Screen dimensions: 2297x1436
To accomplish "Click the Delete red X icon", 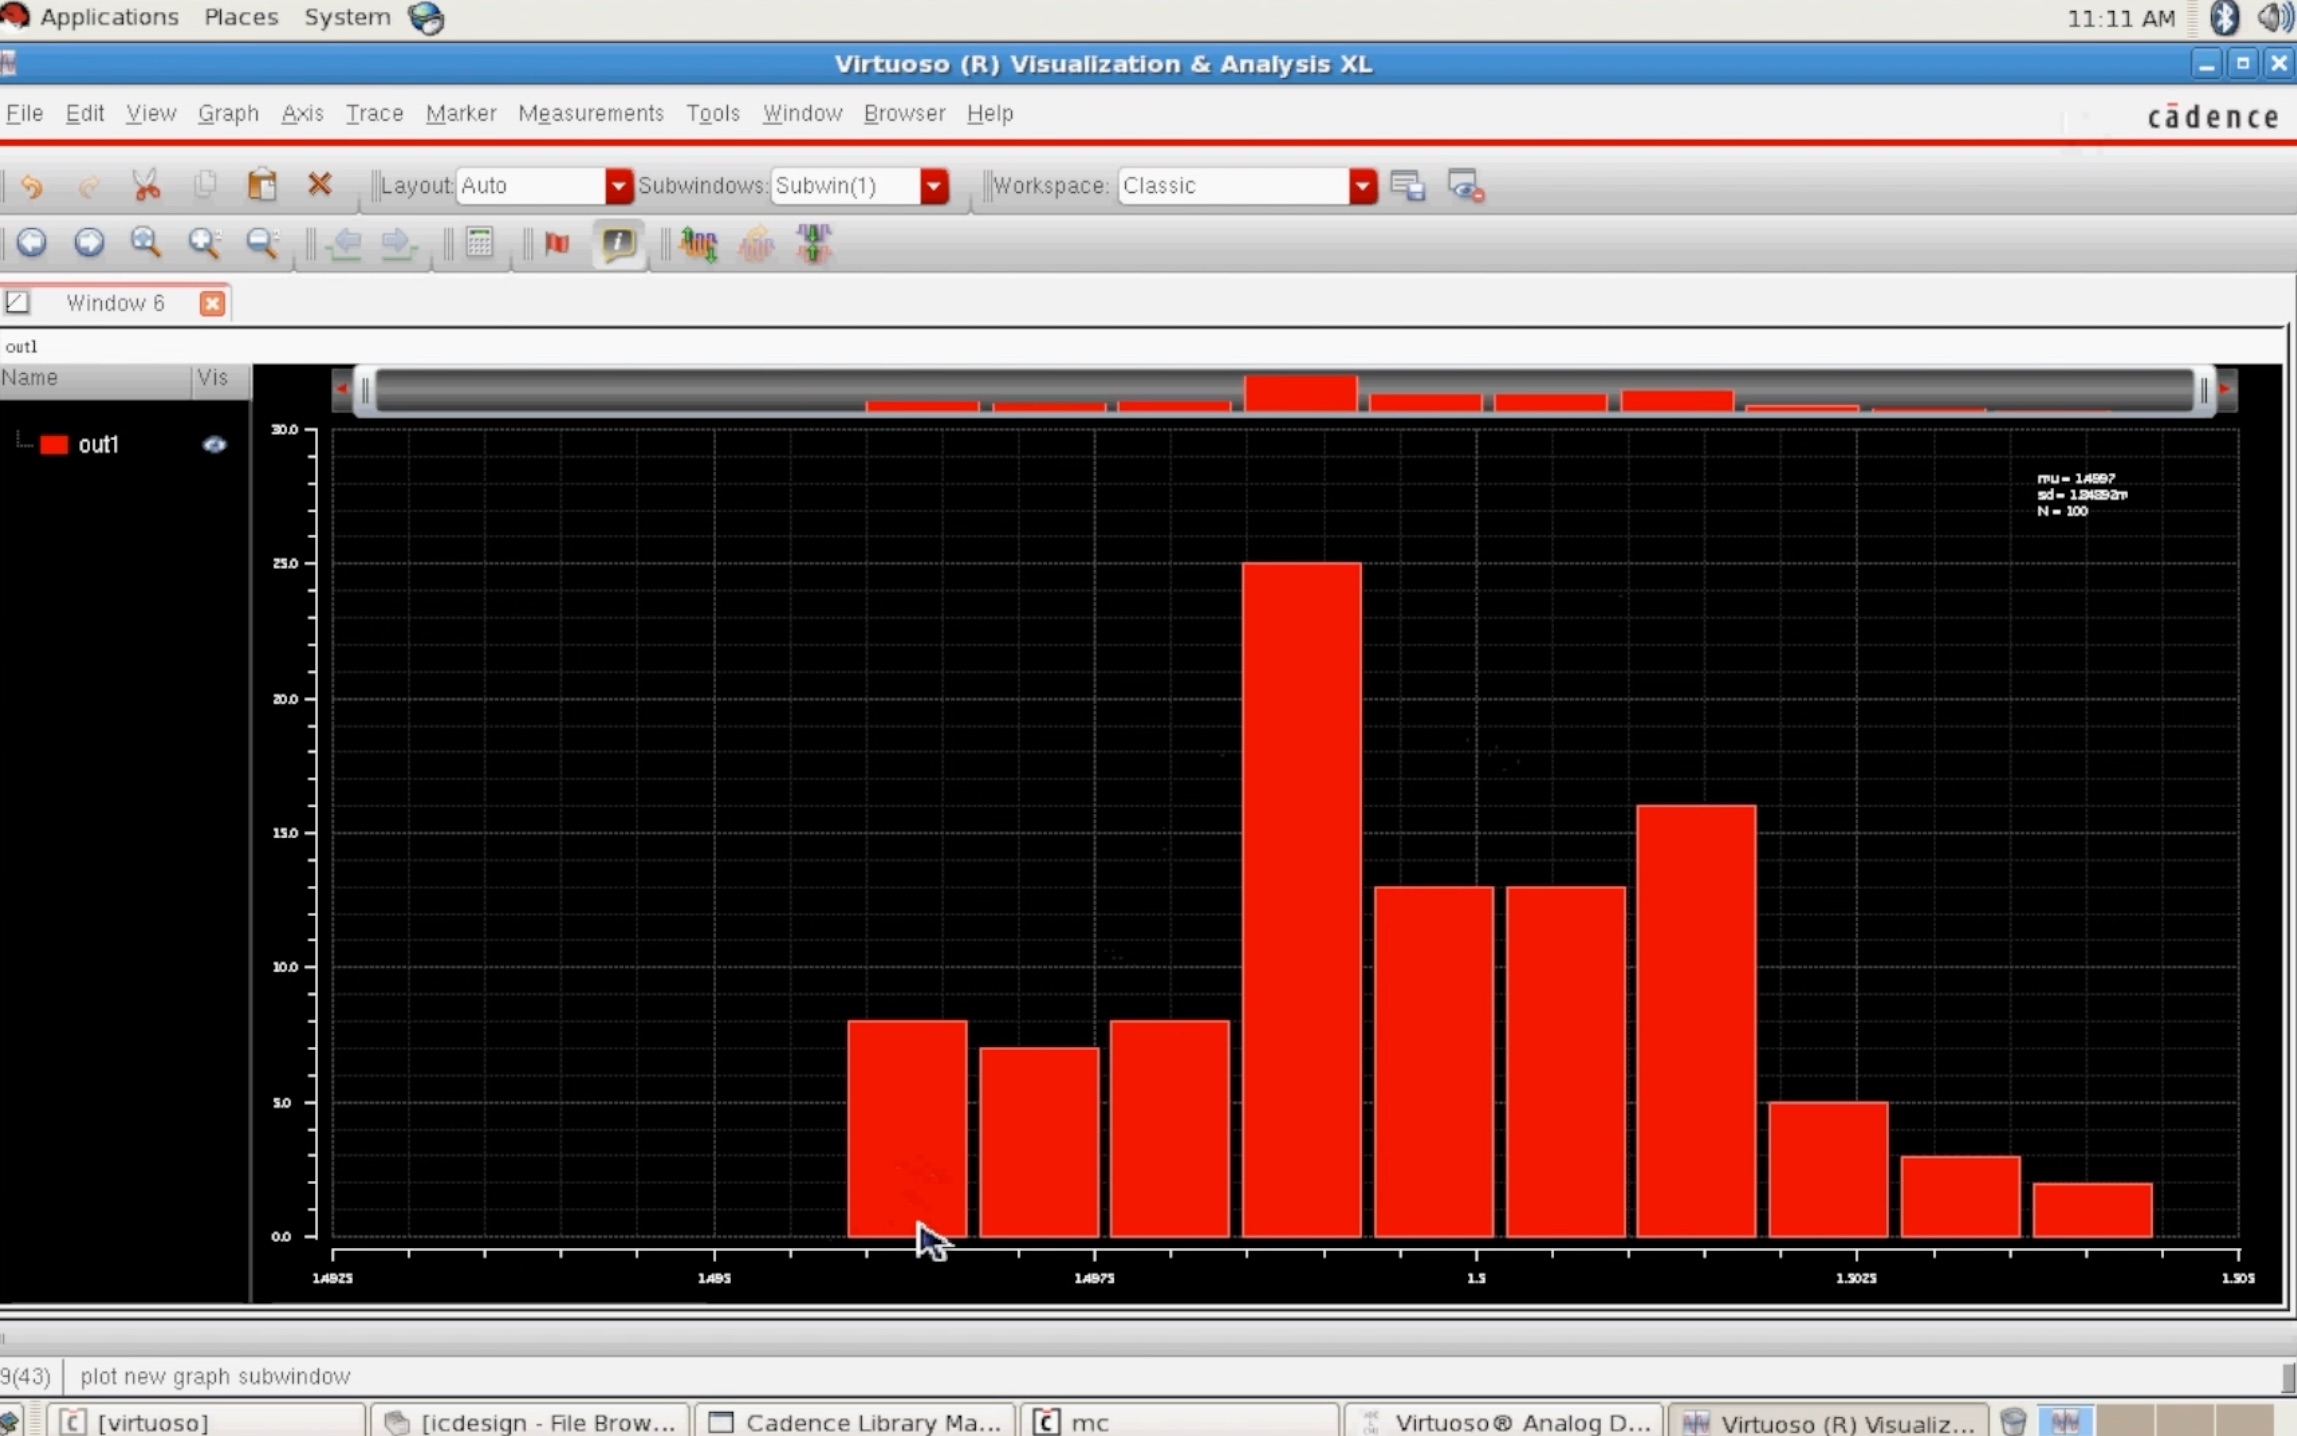I will pos(319,184).
